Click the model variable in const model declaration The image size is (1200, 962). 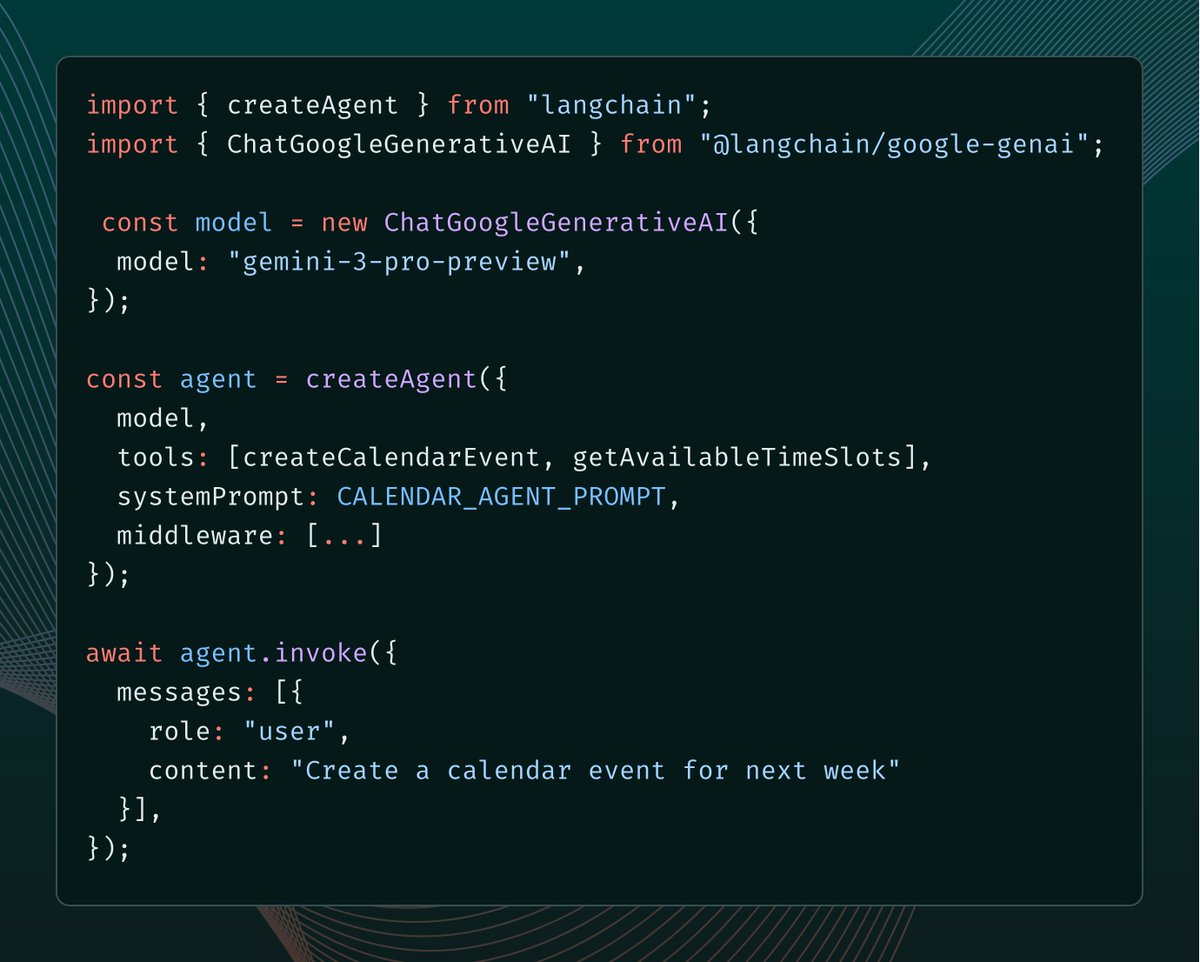pos(234,222)
